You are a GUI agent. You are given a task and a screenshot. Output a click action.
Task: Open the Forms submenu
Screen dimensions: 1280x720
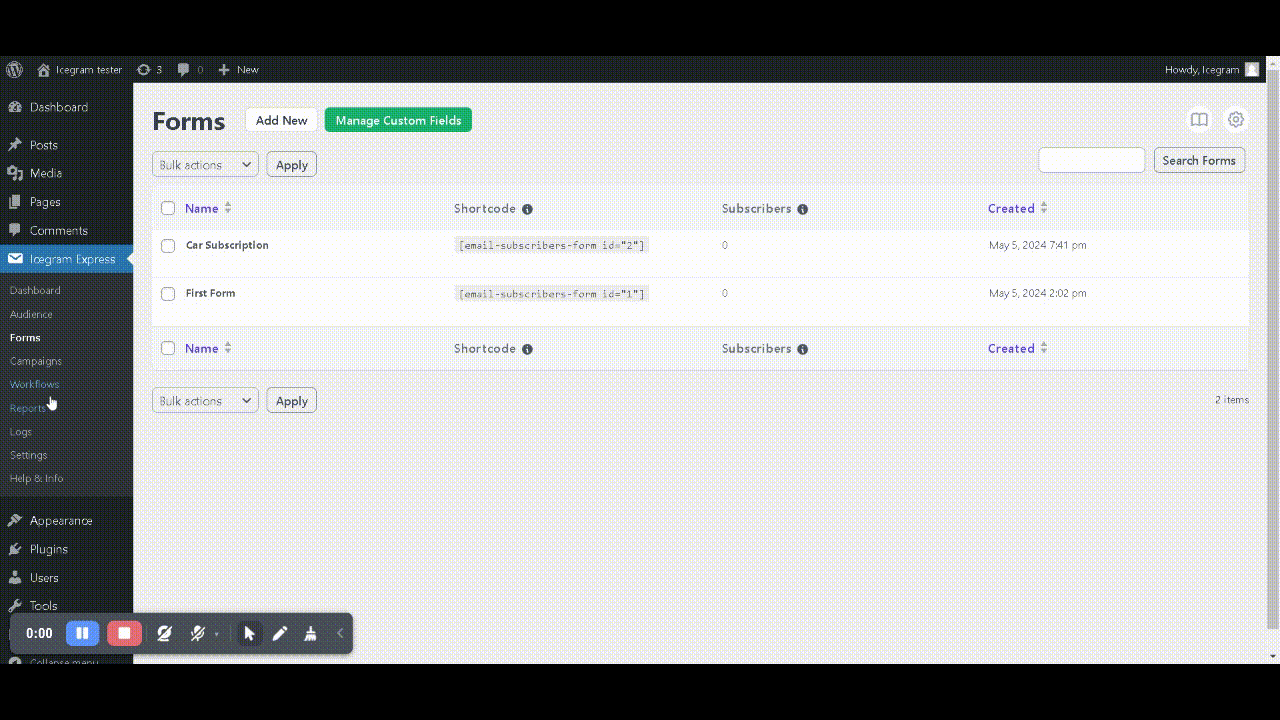point(25,338)
